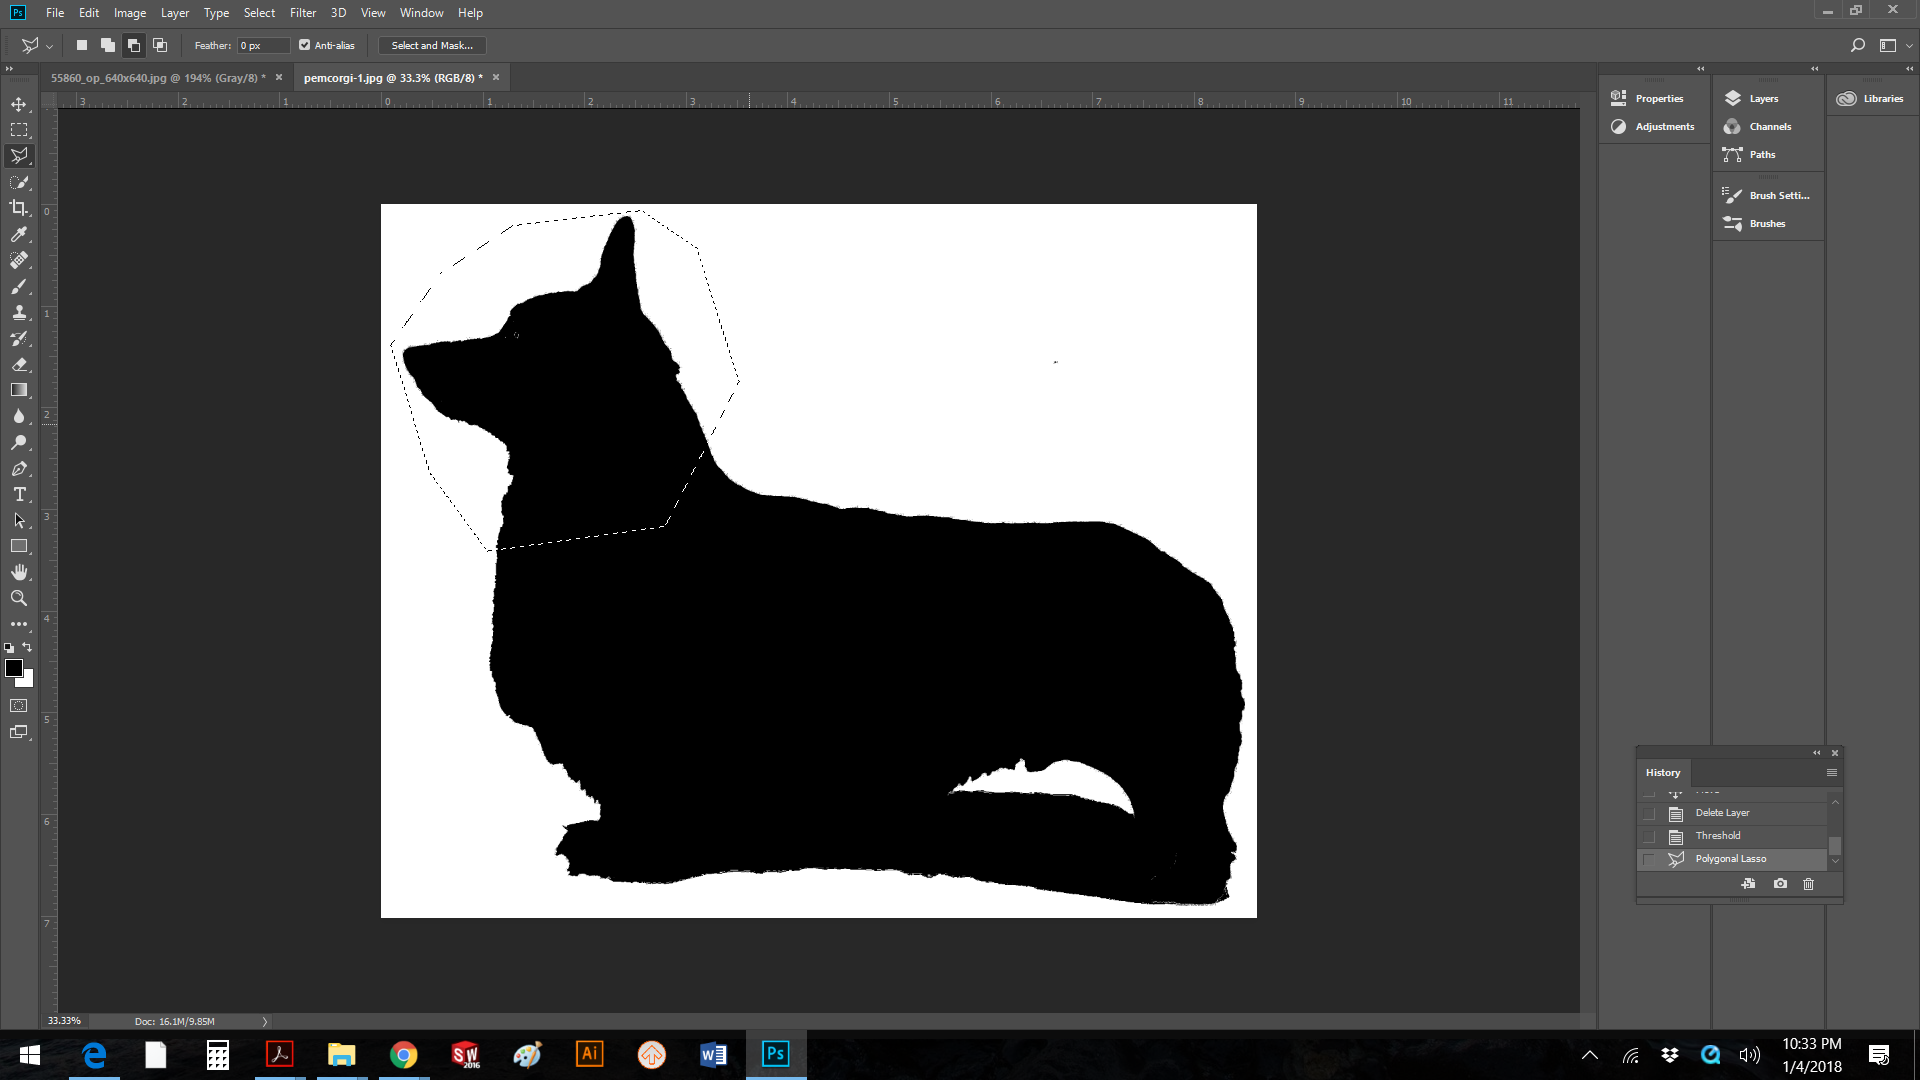Viewport: 1920px width, 1080px height.
Task: Select the Hand tool
Action: pyautogui.click(x=19, y=572)
